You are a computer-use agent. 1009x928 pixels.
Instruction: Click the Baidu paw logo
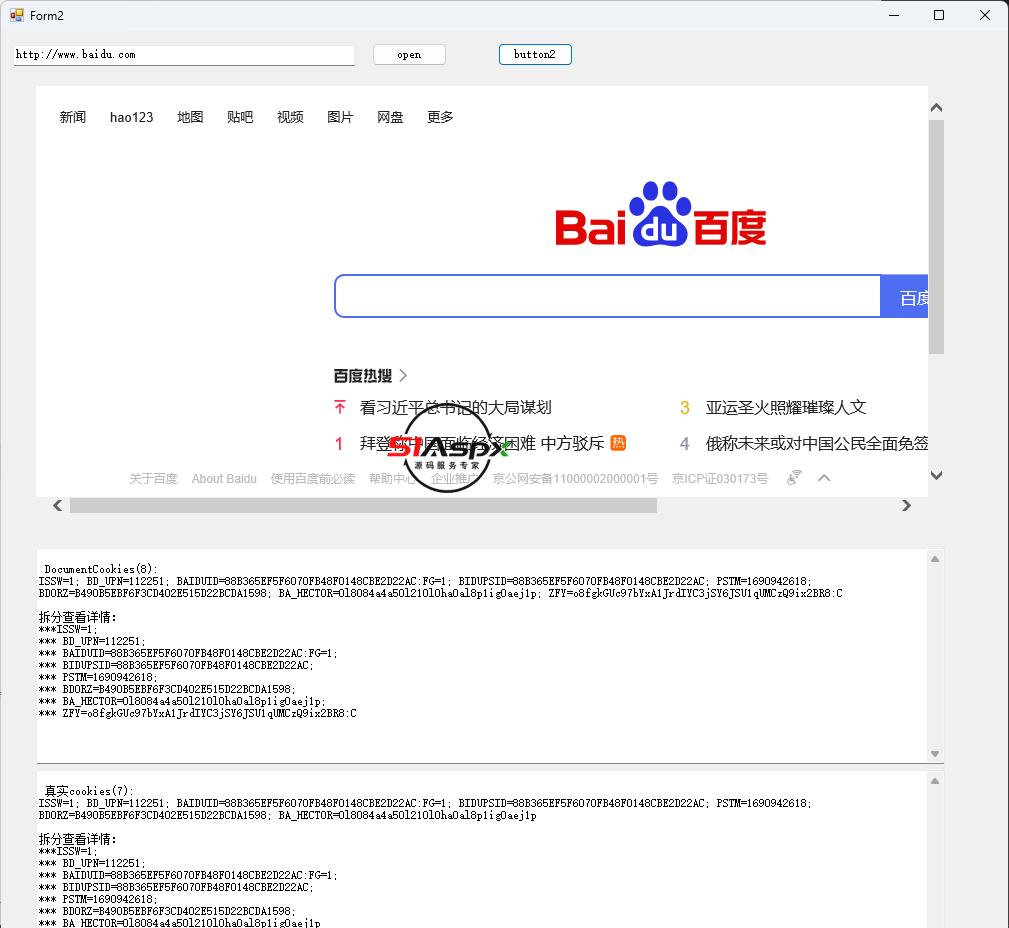(661, 214)
